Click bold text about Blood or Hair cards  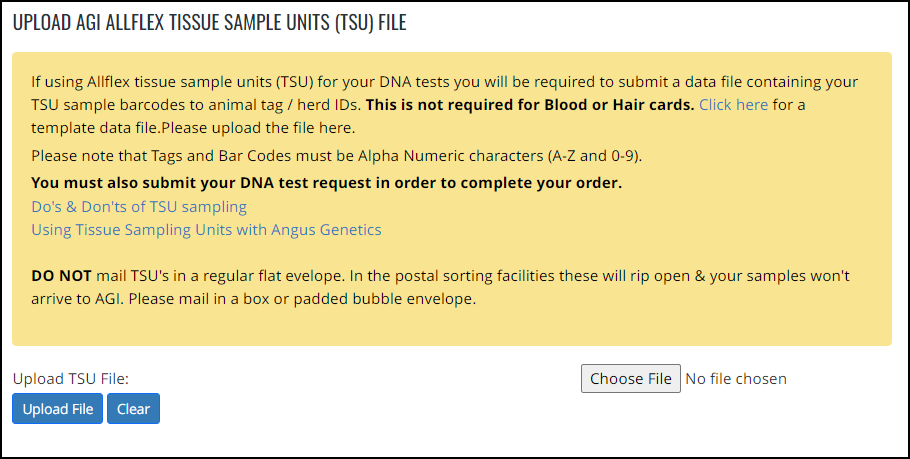tap(530, 105)
